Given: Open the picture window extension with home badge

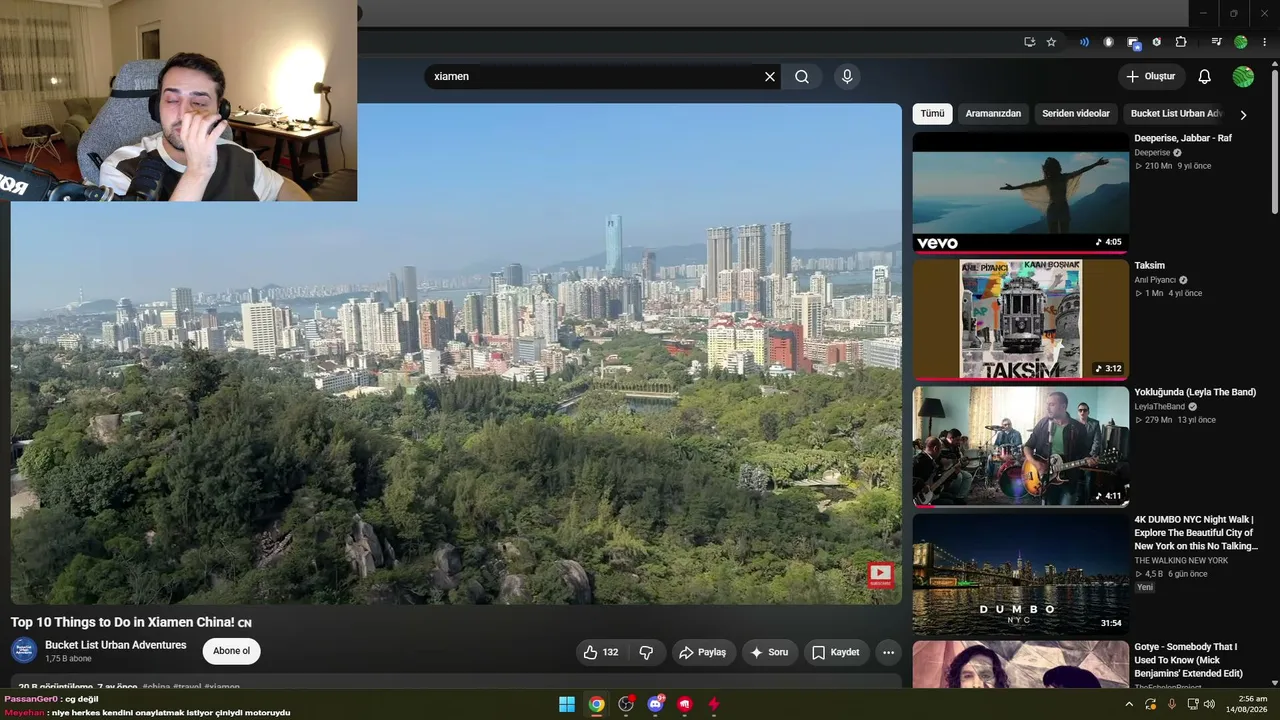Looking at the screenshot, I should pos(1133,42).
